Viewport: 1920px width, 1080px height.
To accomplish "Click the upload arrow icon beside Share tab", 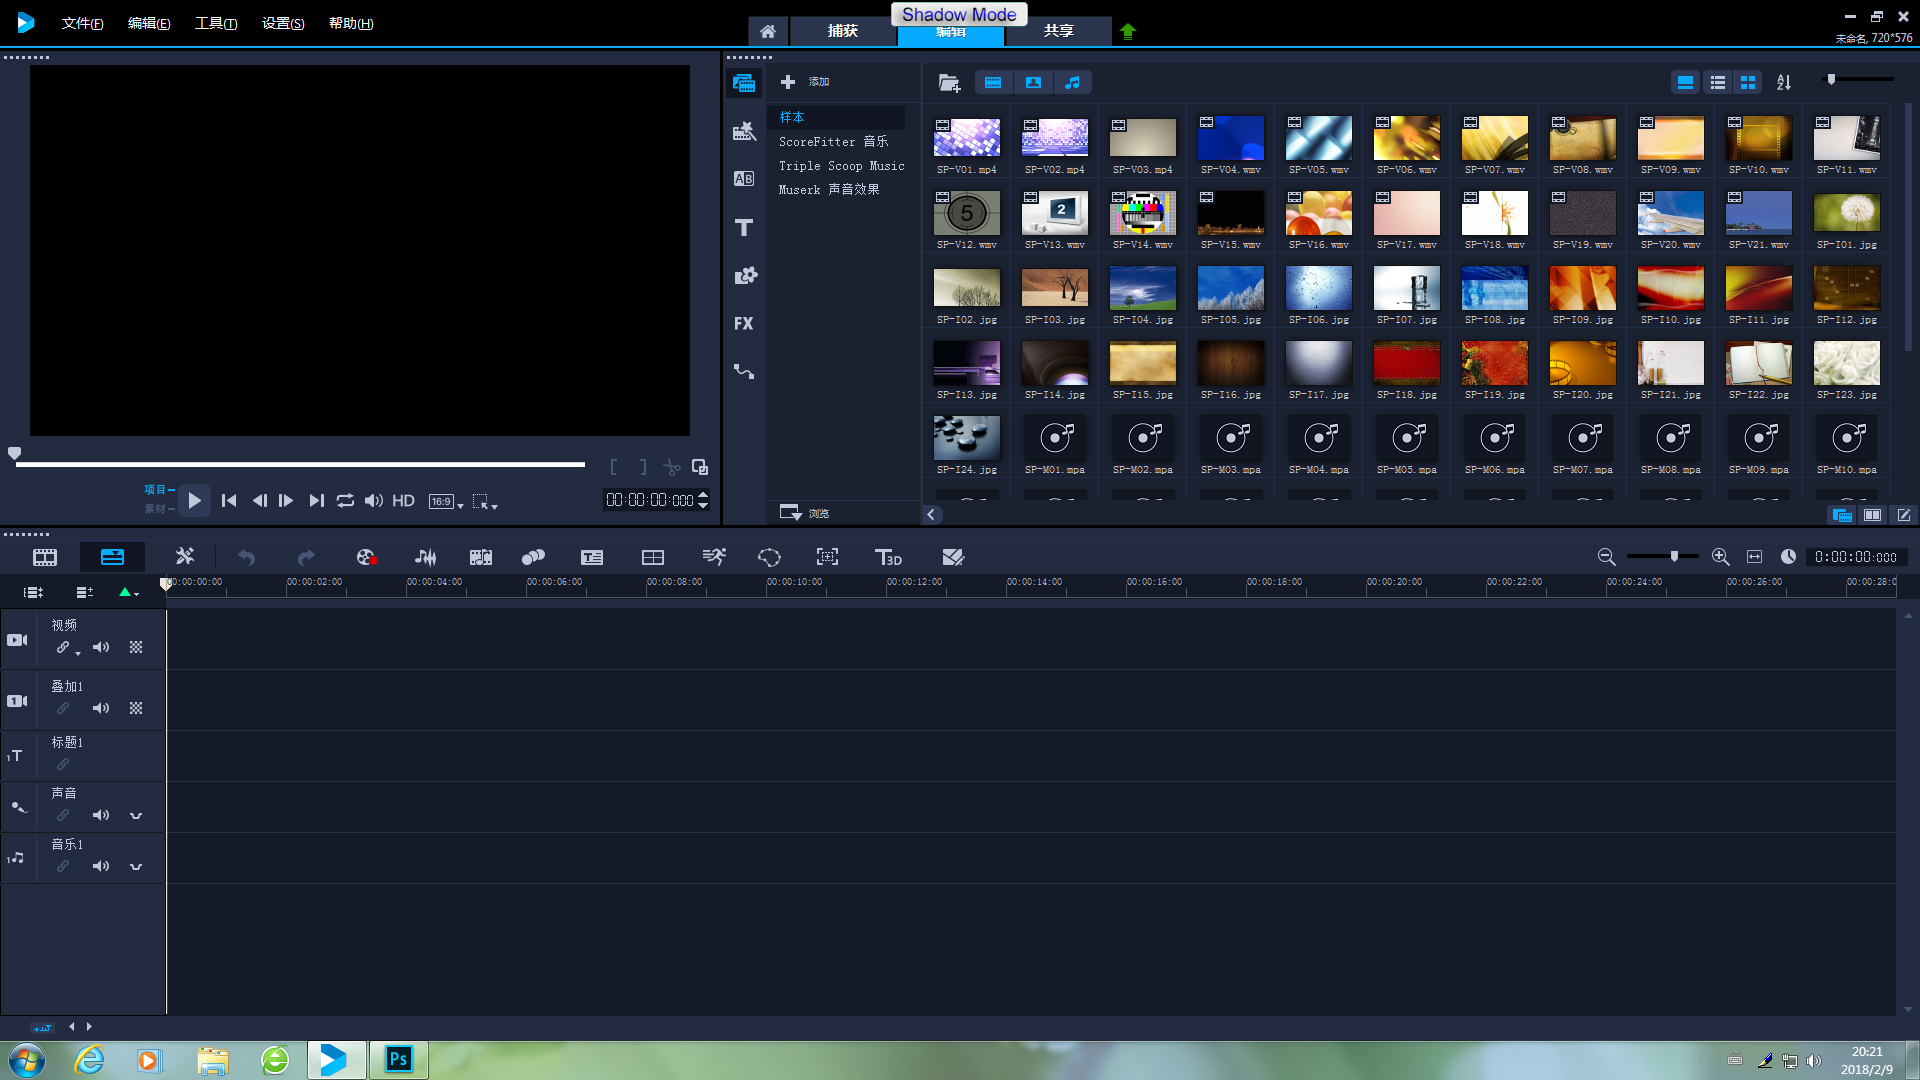I will [1128, 31].
